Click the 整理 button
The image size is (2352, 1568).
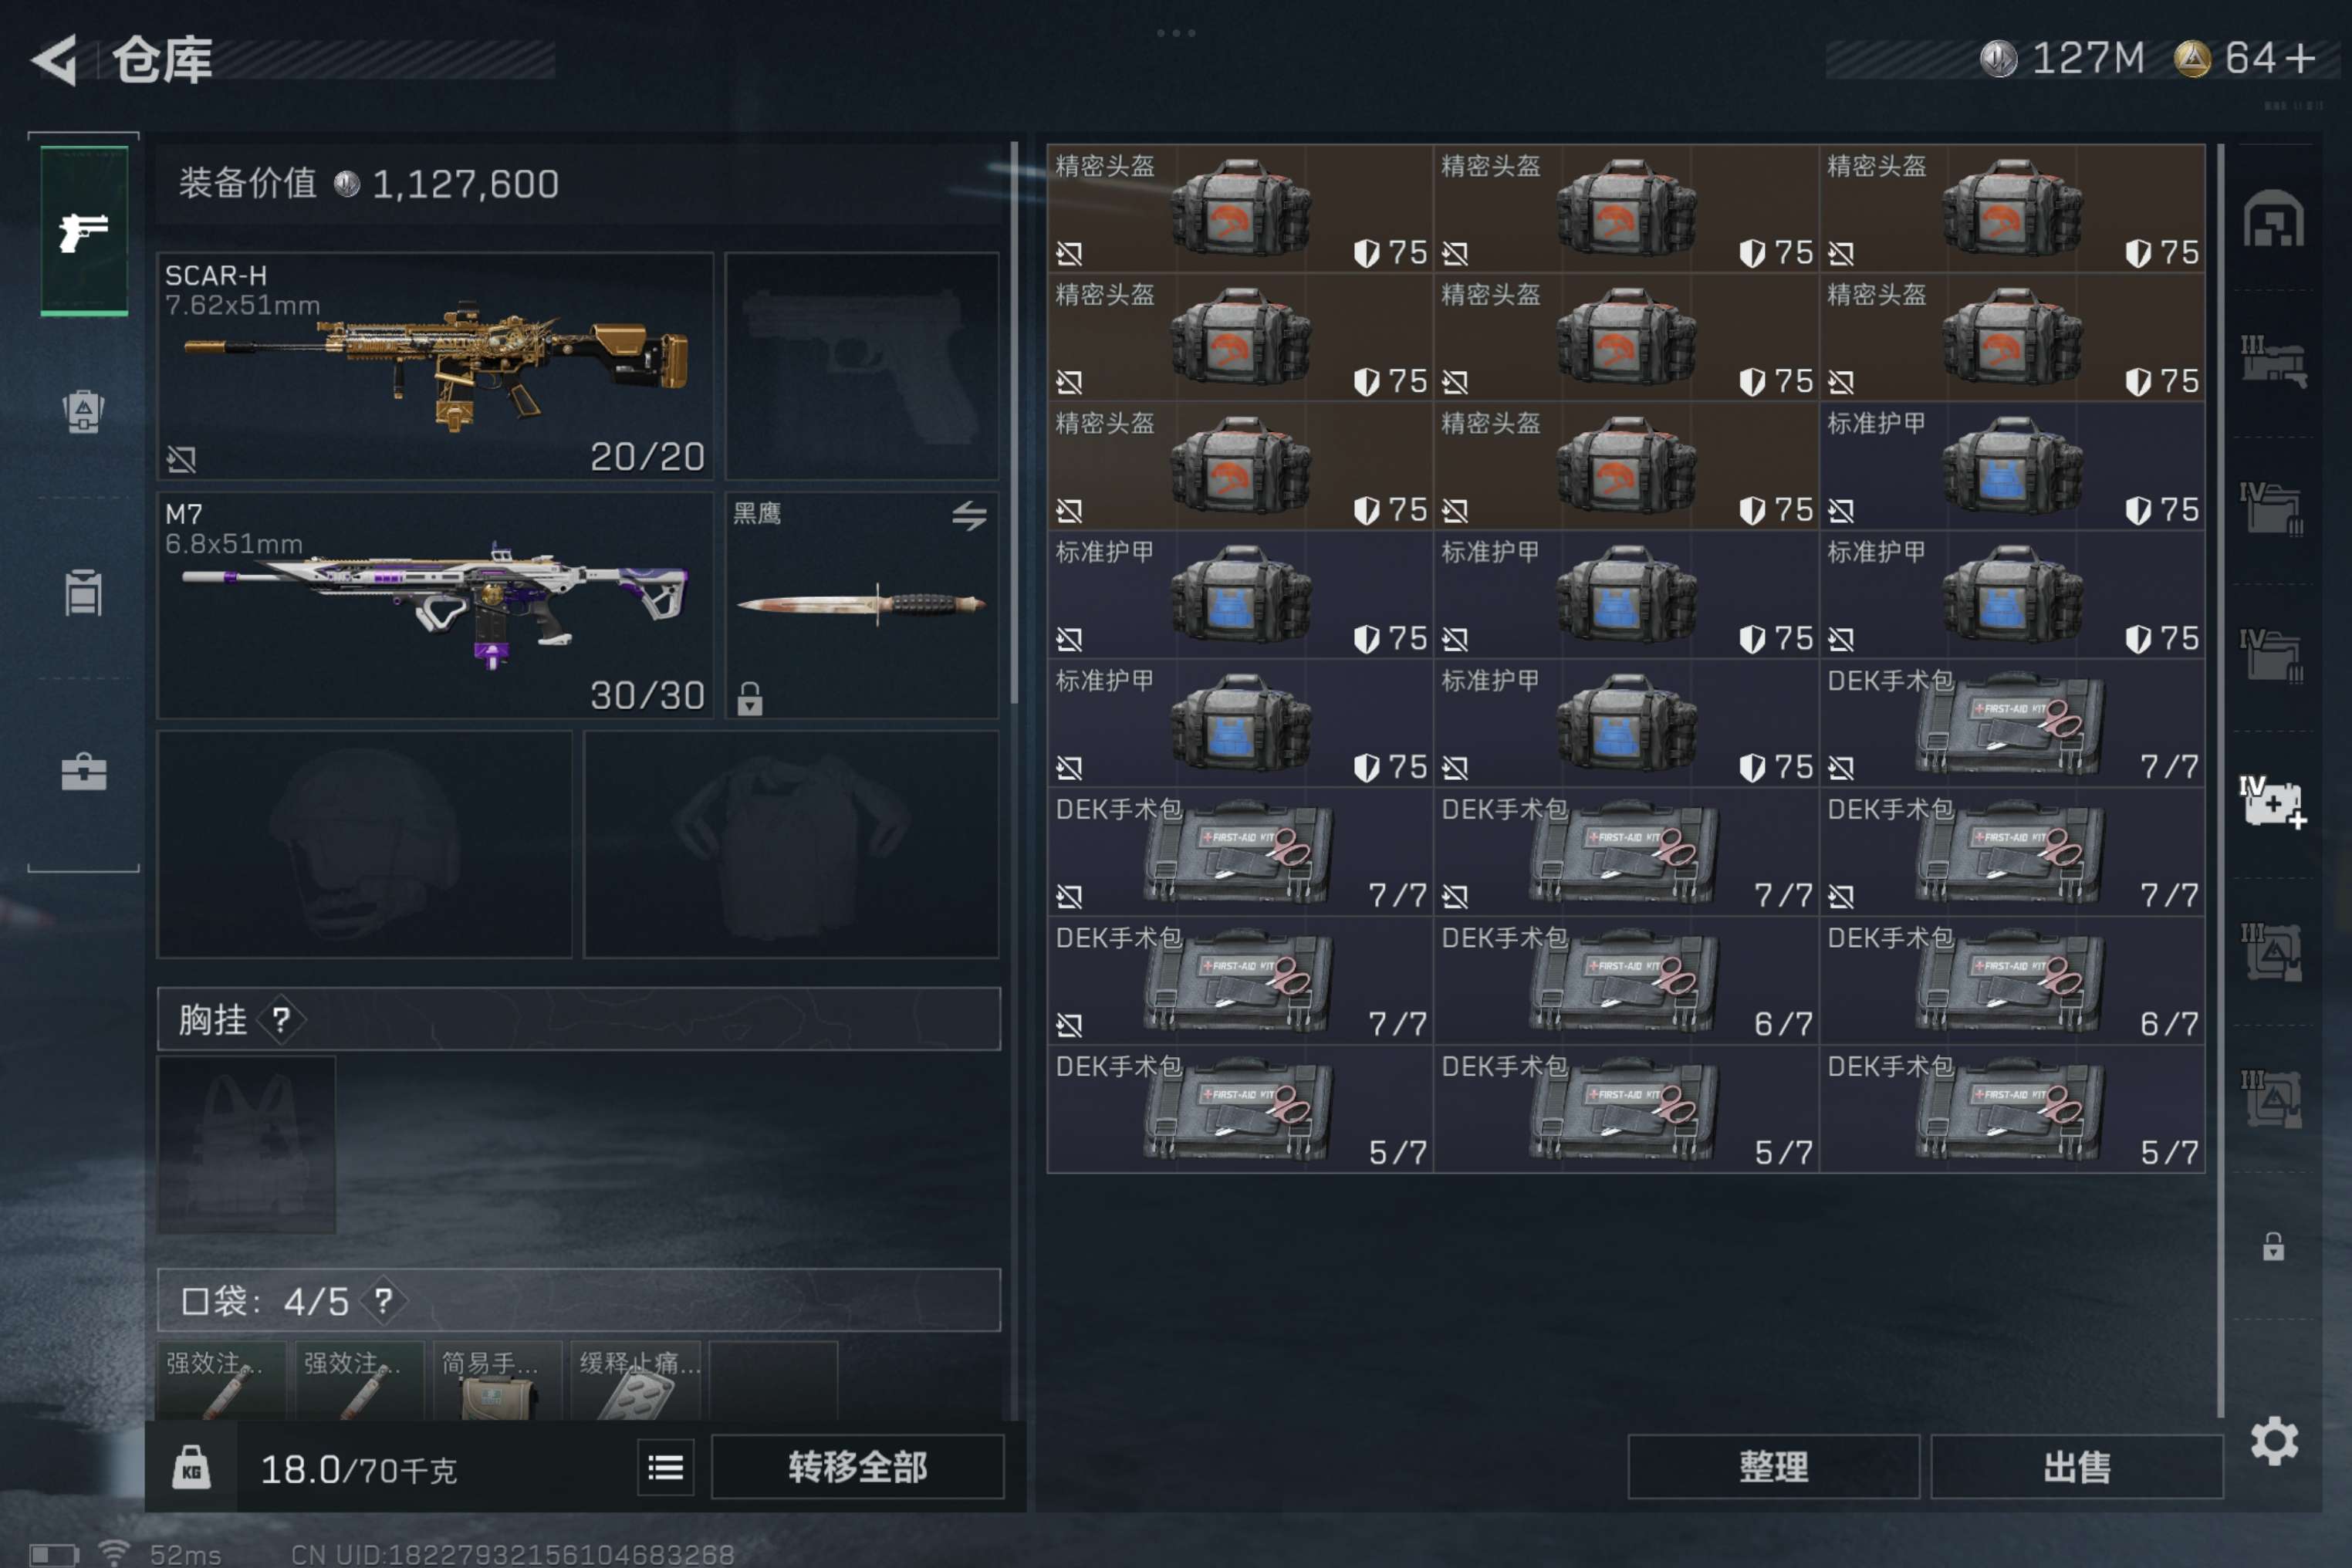coord(1773,1467)
